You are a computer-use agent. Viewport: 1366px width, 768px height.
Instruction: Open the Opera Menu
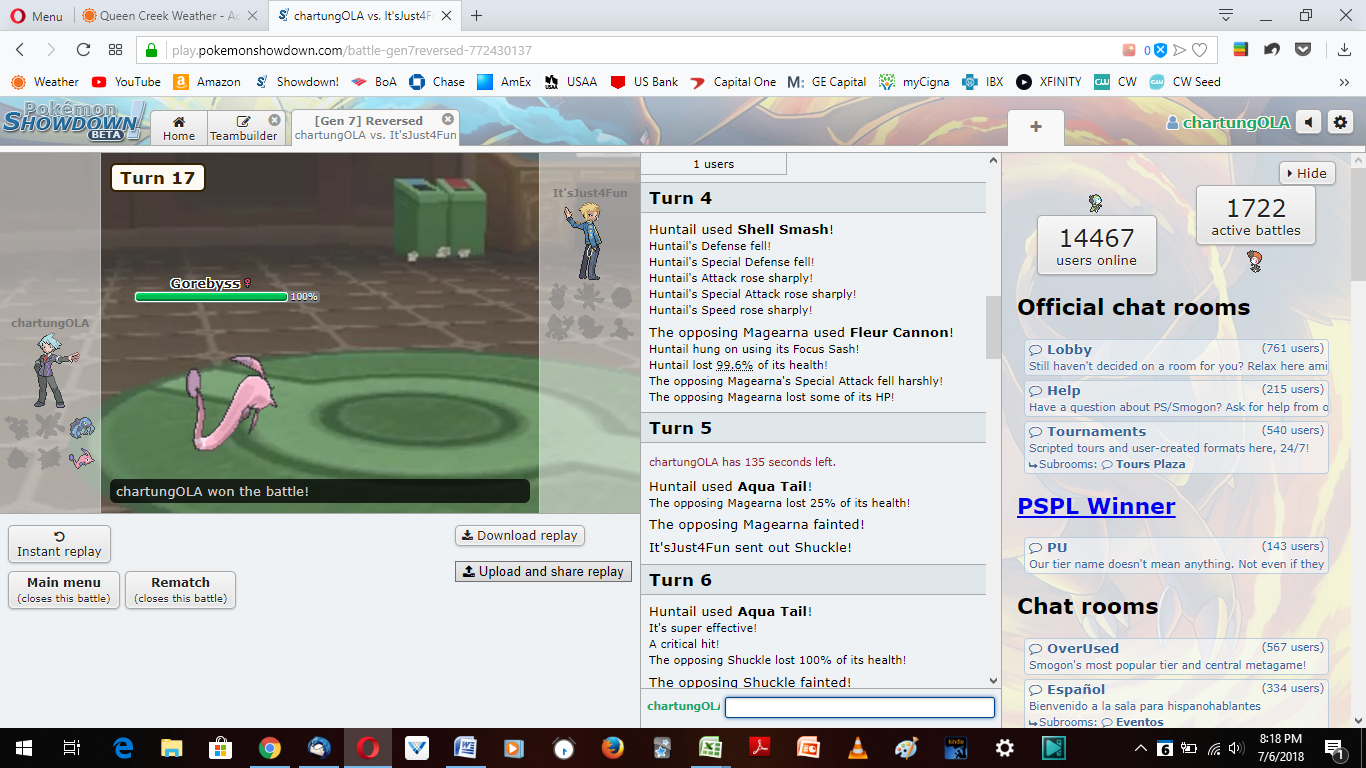(x=36, y=16)
